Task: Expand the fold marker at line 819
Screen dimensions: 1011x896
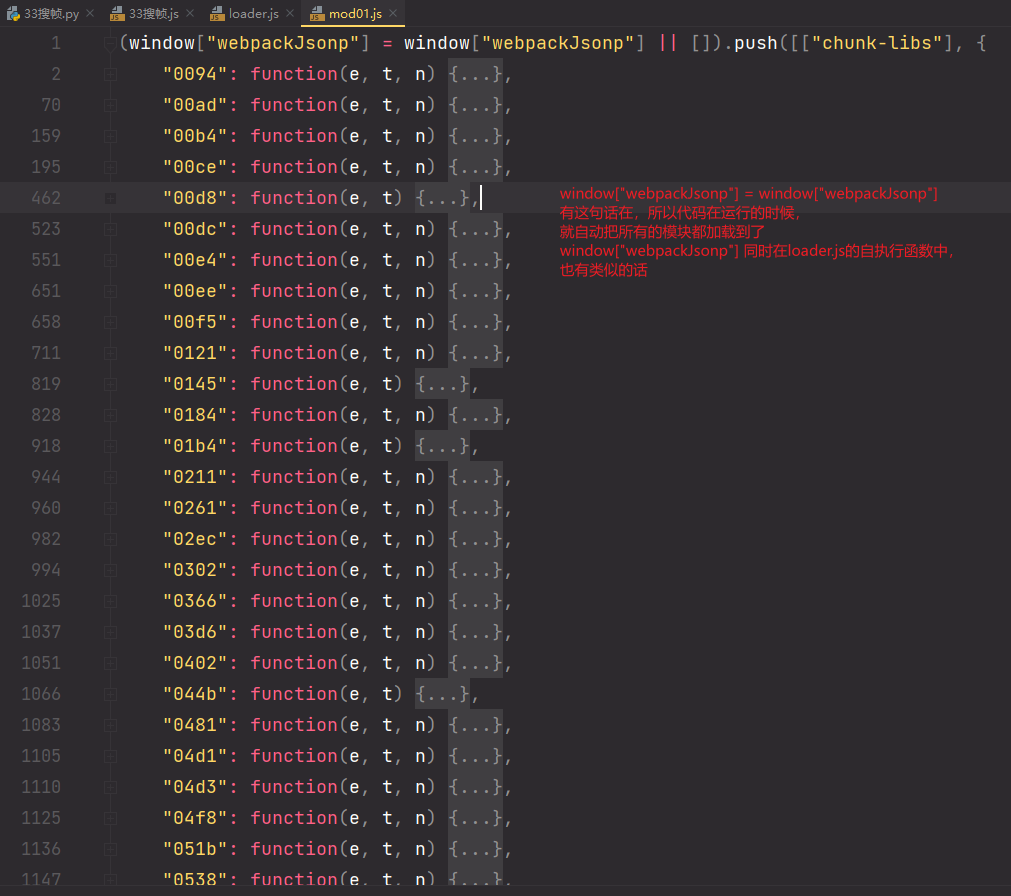Action: [x=110, y=384]
